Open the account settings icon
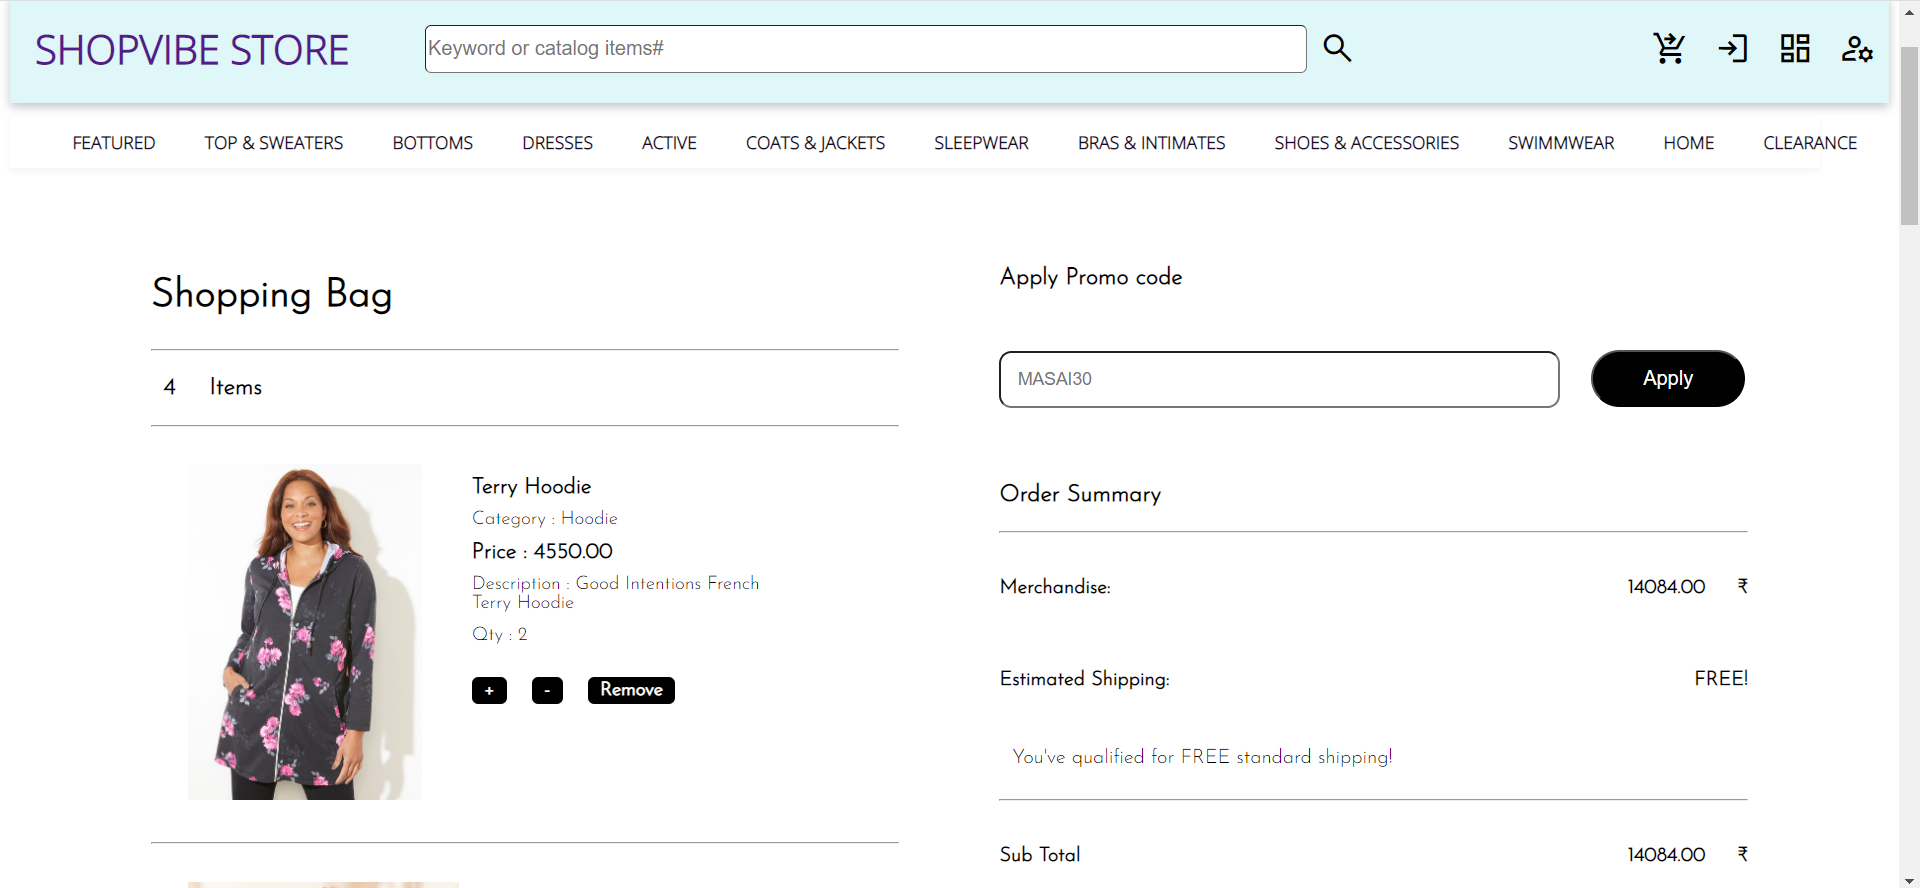Viewport: 1920px width, 888px height. pyautogui.click(x=1857, y=48)
